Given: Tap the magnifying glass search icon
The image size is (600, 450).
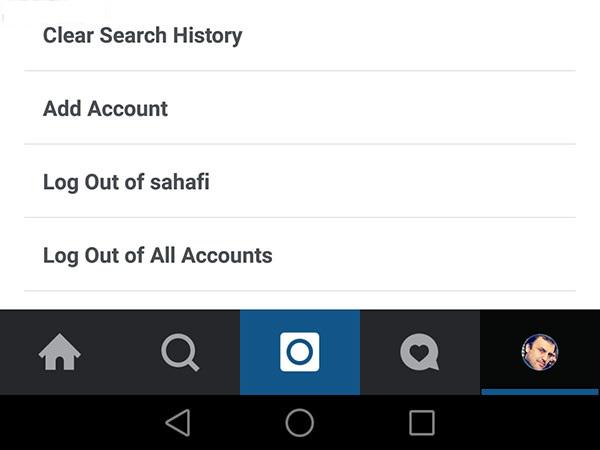Looking at the screenshot, I should [180, 352].
